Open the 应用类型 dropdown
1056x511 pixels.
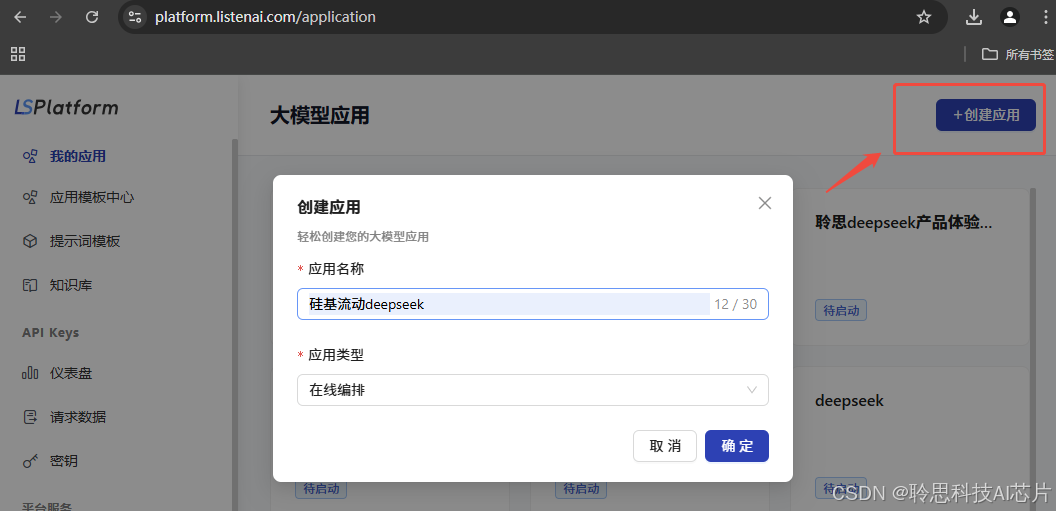pyautogui.click(x=533, y=390)
